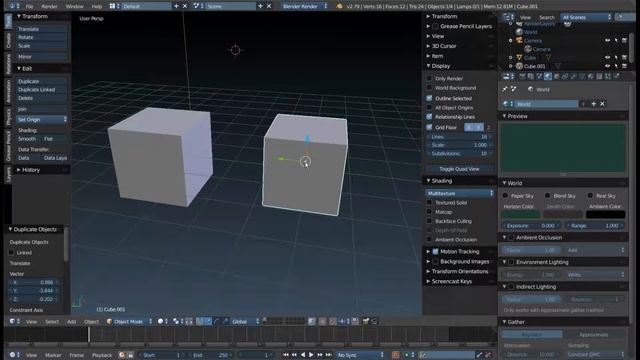Click the pin icon in the properties context
This screenshot has height=360, width=640.
(504, 89)
